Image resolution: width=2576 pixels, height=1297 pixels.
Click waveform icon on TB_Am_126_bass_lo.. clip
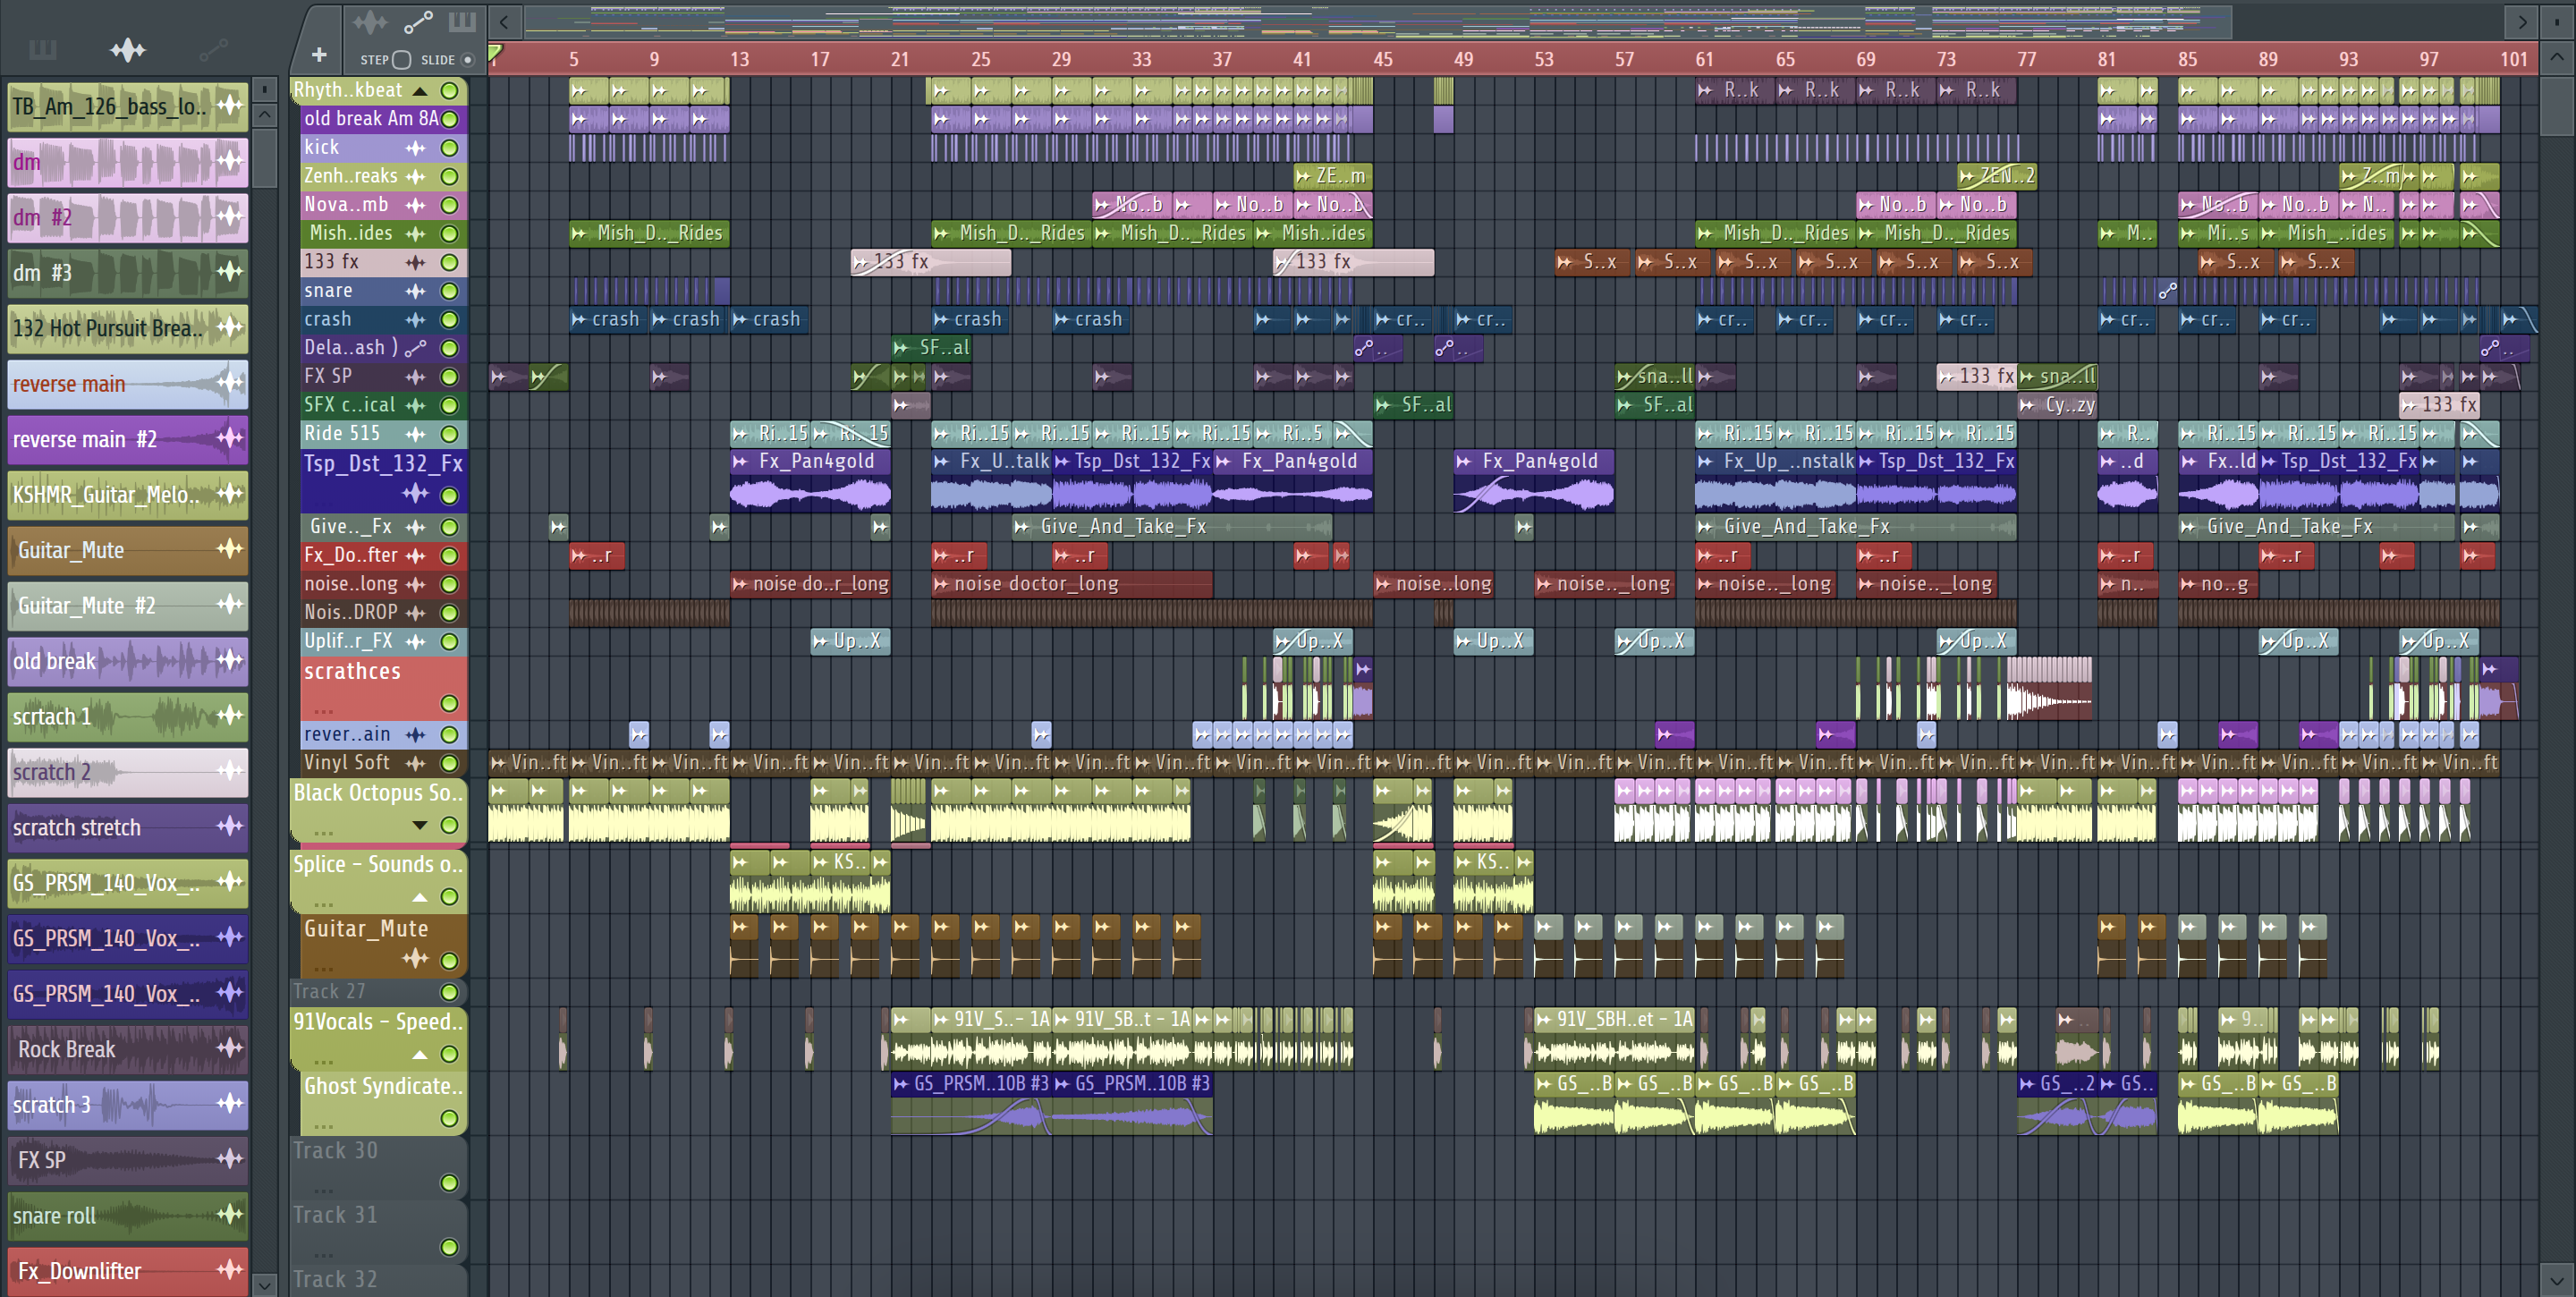(230, 105)
